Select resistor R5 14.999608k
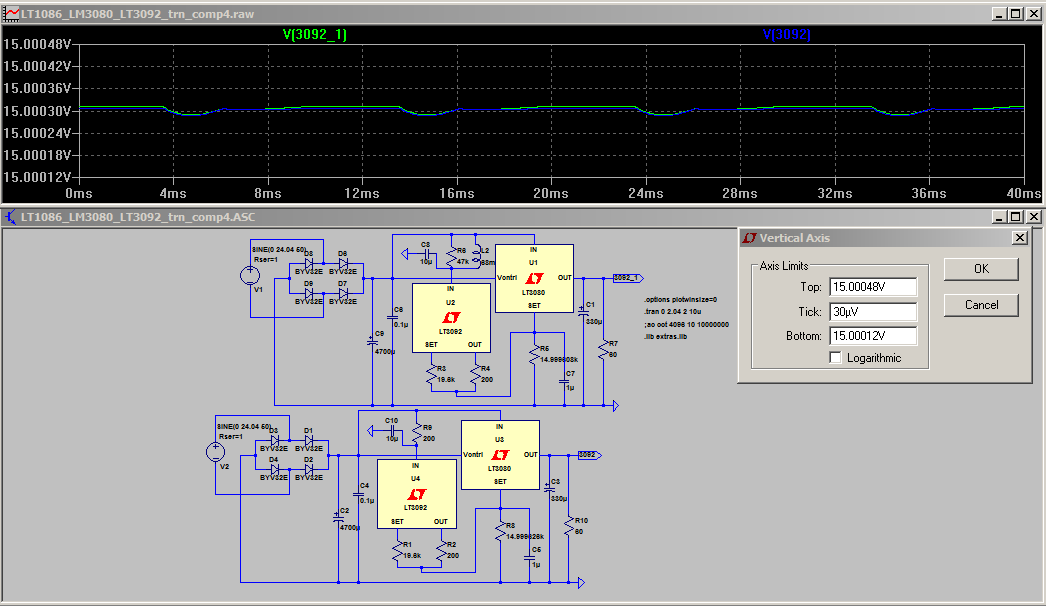 534,354
